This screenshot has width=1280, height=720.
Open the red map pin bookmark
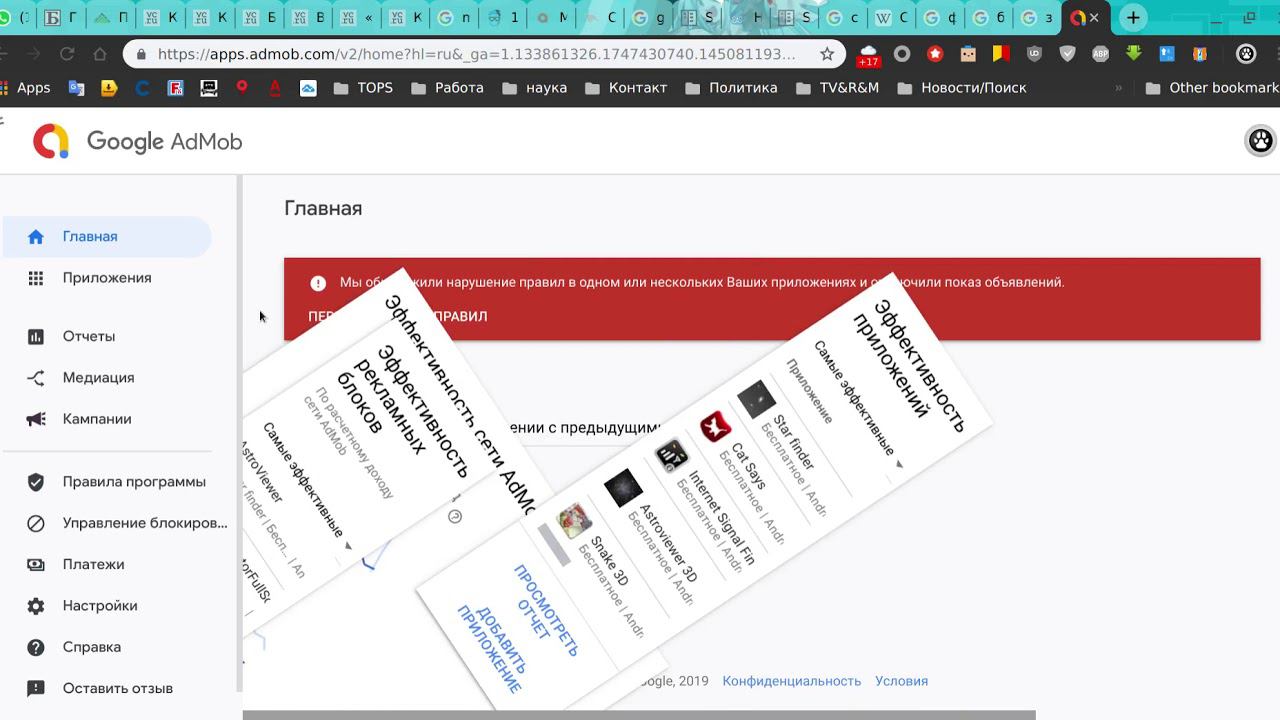point(241,88)
